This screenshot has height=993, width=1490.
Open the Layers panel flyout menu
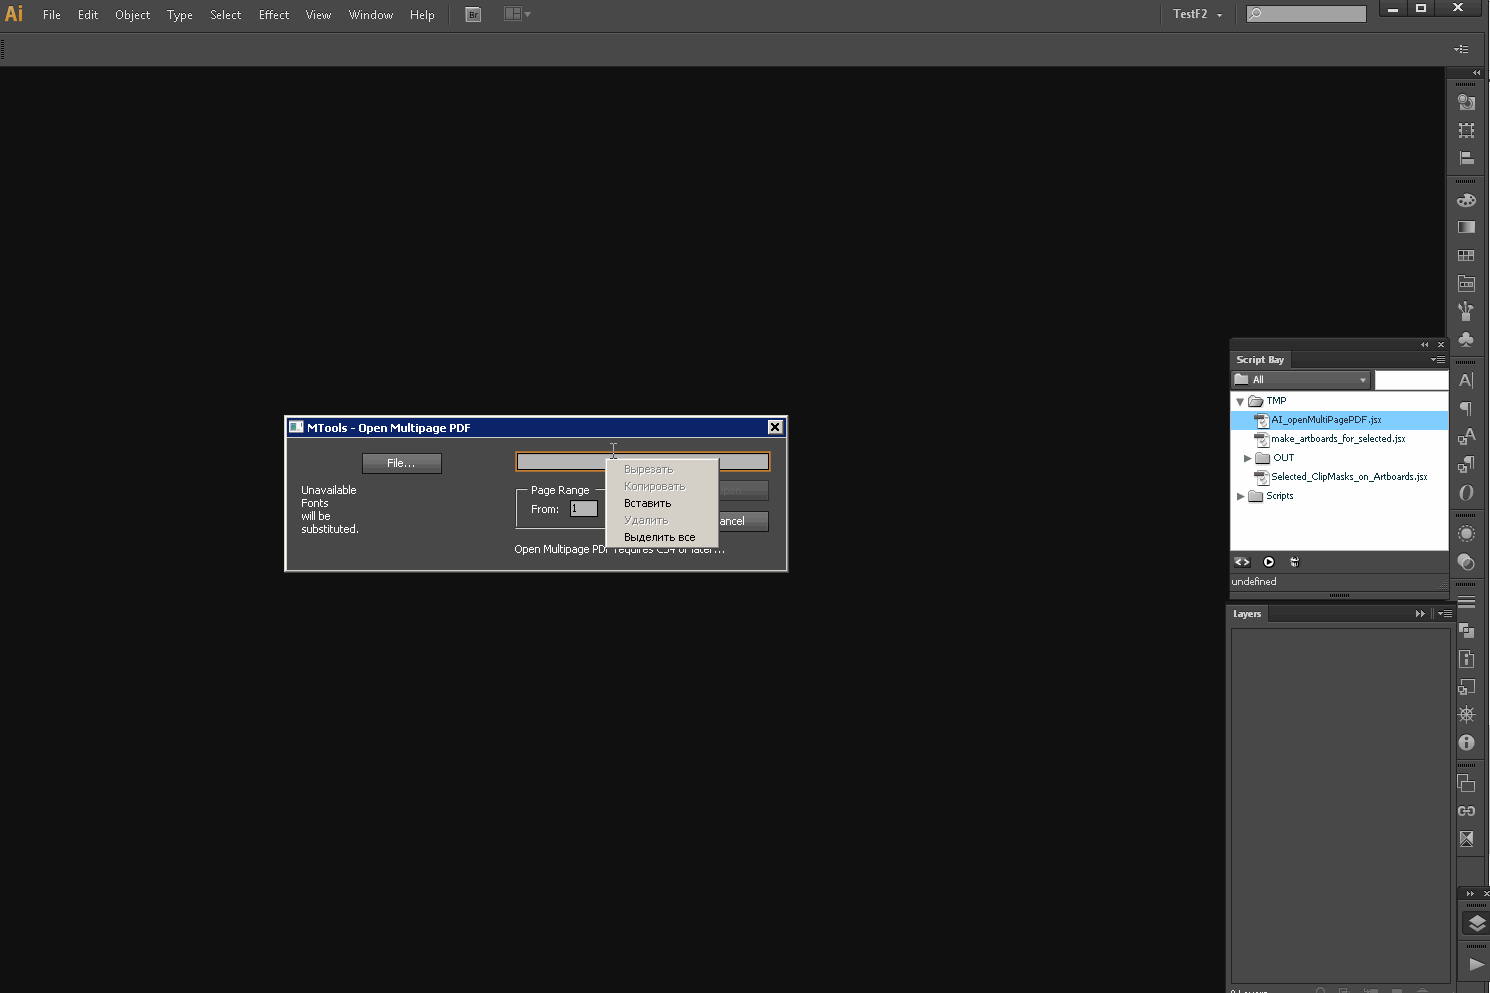(x=1444, y=614)
